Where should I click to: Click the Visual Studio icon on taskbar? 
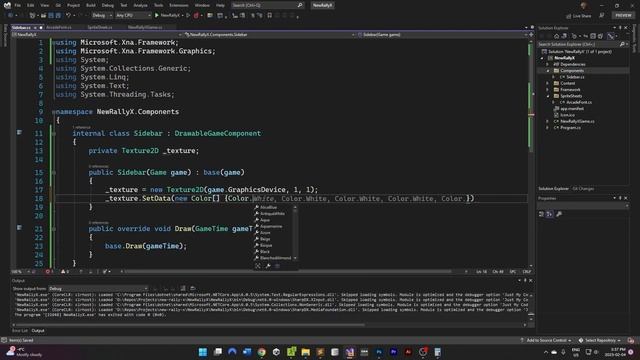pyautogui.click(x=350, y=352)
